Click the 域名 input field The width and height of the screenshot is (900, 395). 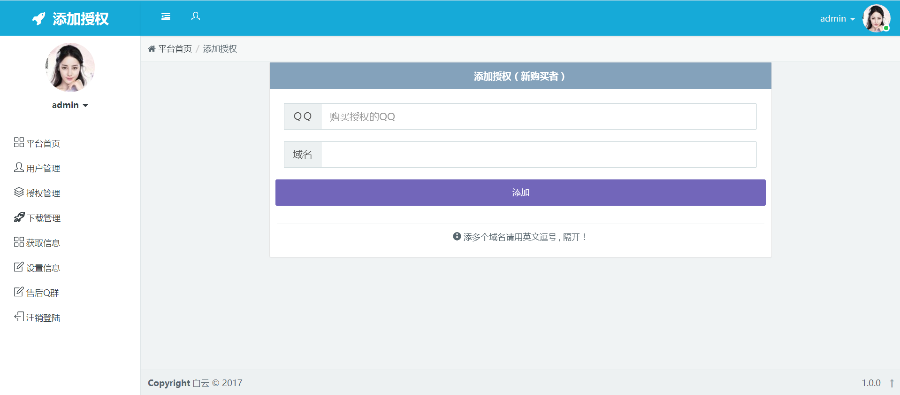click(538, 154)
